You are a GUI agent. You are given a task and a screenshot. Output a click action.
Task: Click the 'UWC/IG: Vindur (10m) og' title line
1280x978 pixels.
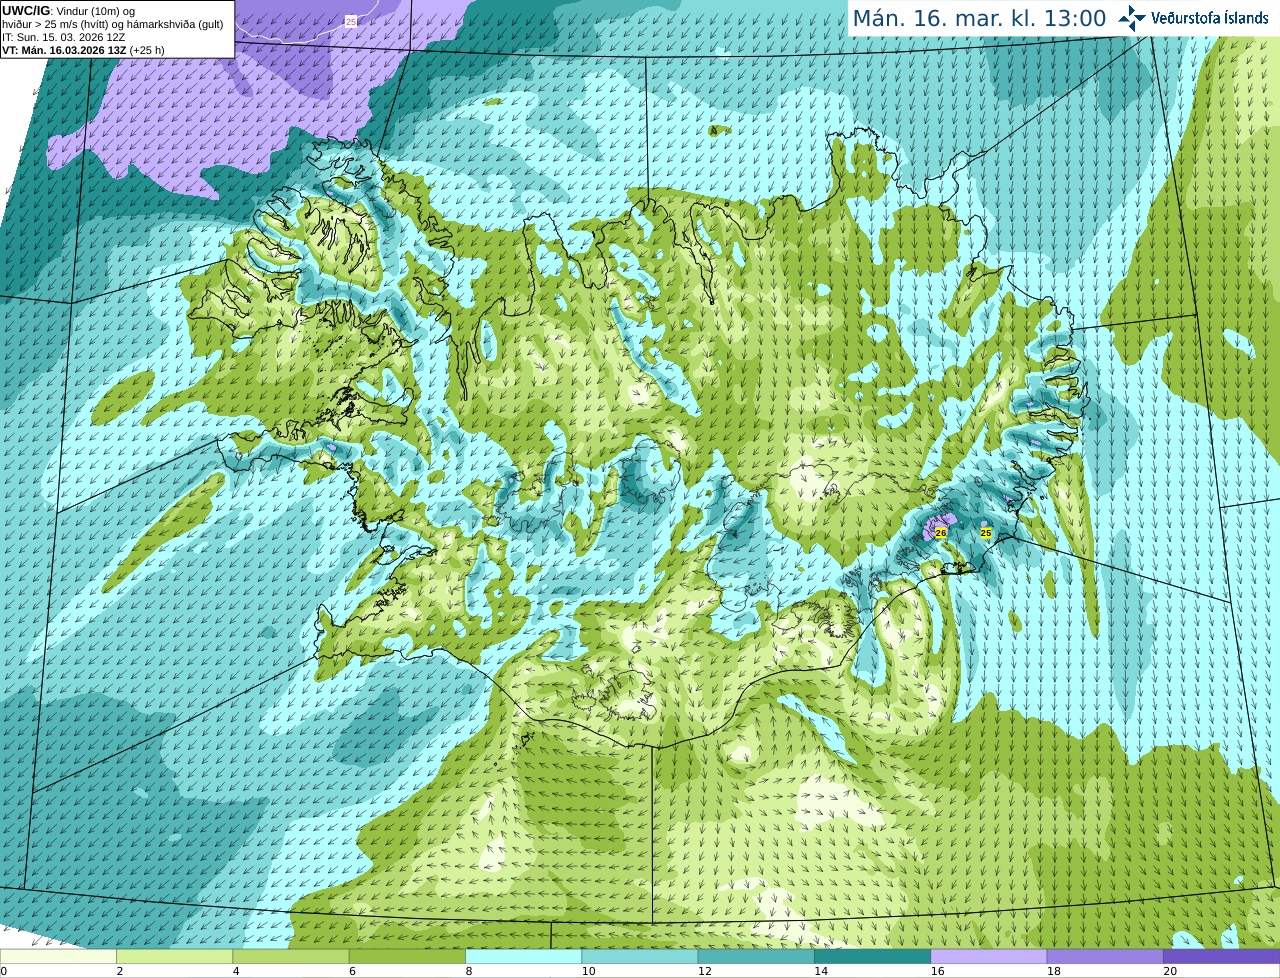(68, 11)
